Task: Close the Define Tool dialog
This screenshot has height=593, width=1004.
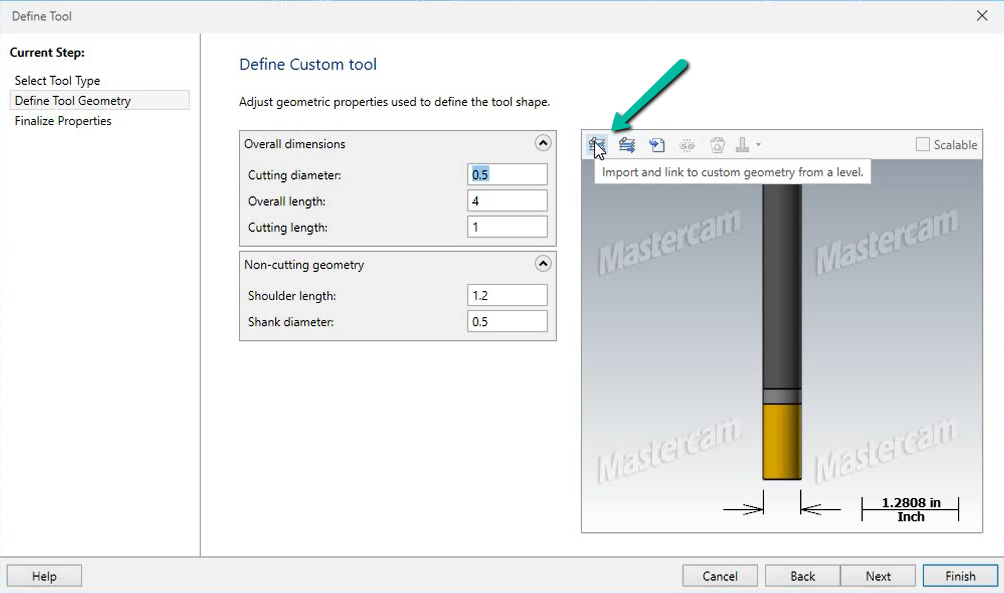Action: (x=982, y=15)
